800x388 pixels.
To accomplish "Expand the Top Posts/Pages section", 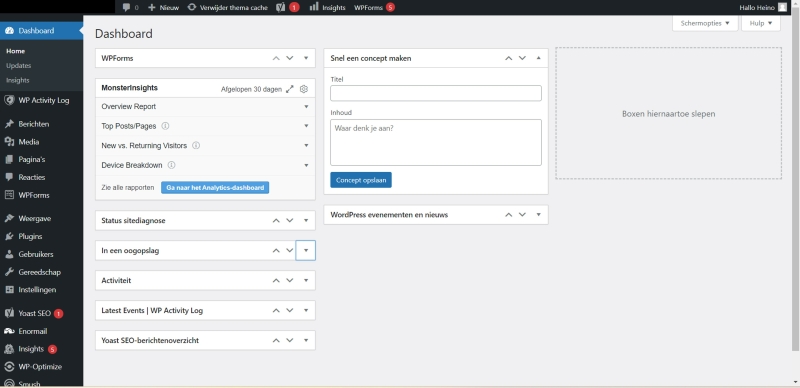I will (x=307, y=126).
